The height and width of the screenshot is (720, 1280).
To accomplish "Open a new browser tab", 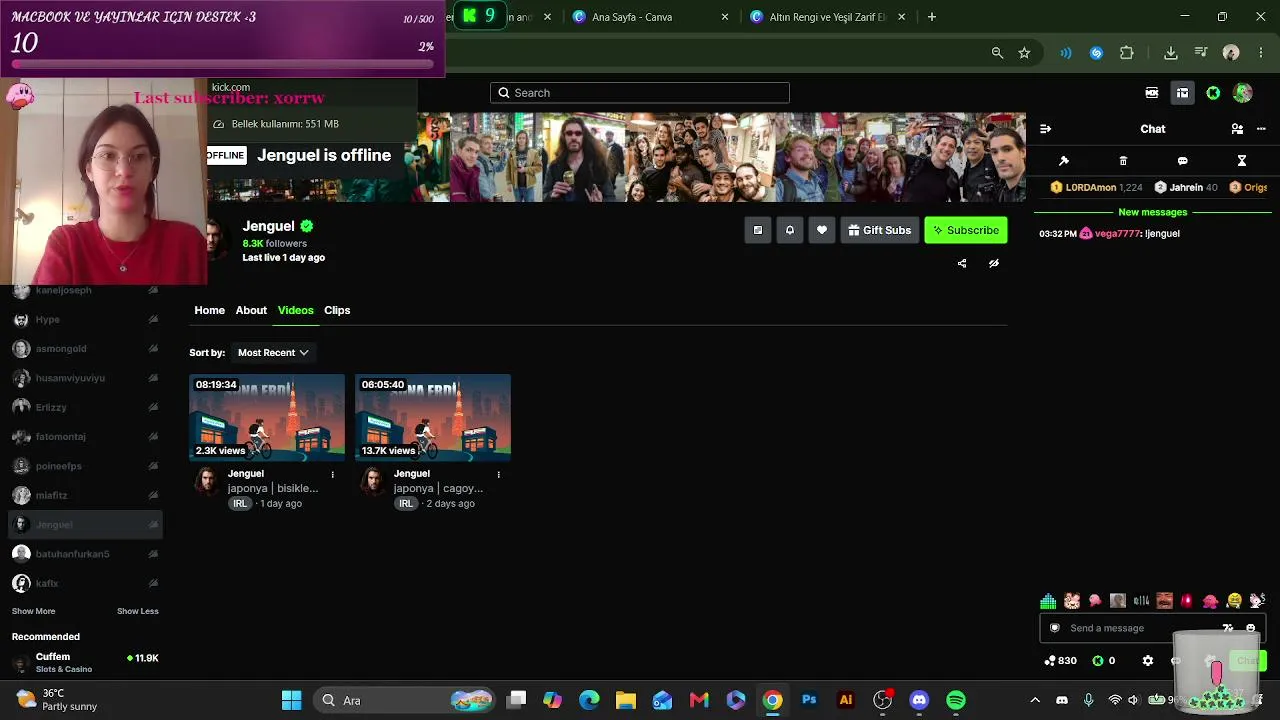I will tap(932, 17).
